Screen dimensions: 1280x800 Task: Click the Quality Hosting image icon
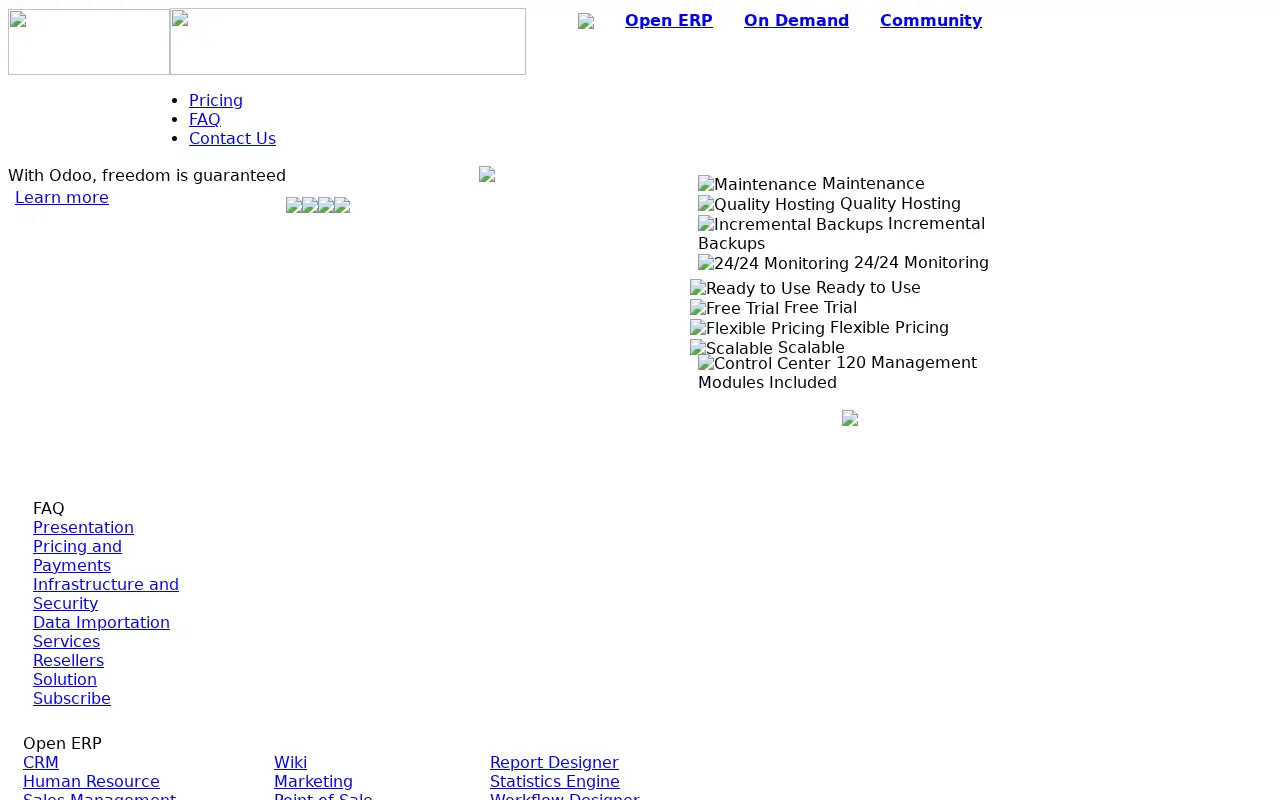click(766, 204)
